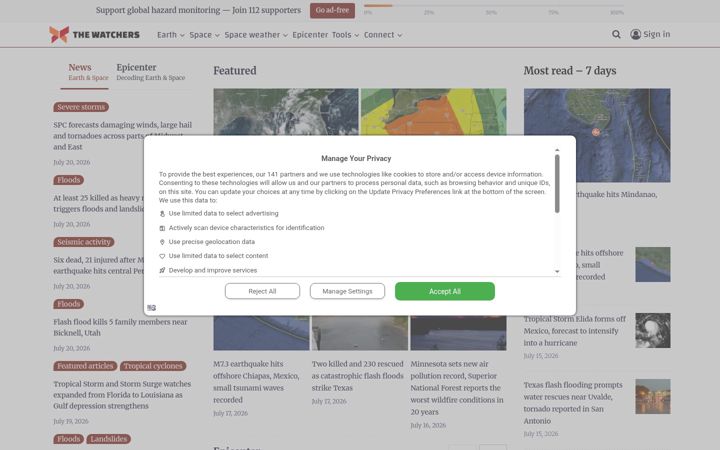Click the Sign in link
720x450 pixels.
click(x=656, y=34)
